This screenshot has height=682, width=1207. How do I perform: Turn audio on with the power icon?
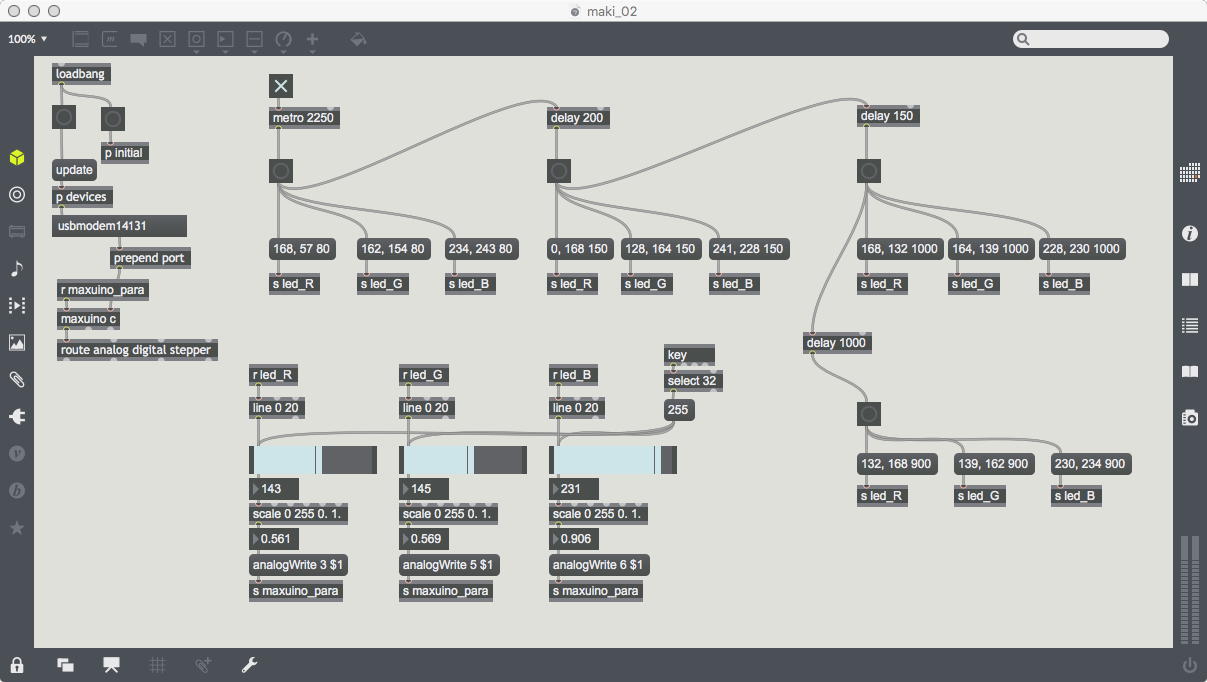click(x=1190, y=665)
